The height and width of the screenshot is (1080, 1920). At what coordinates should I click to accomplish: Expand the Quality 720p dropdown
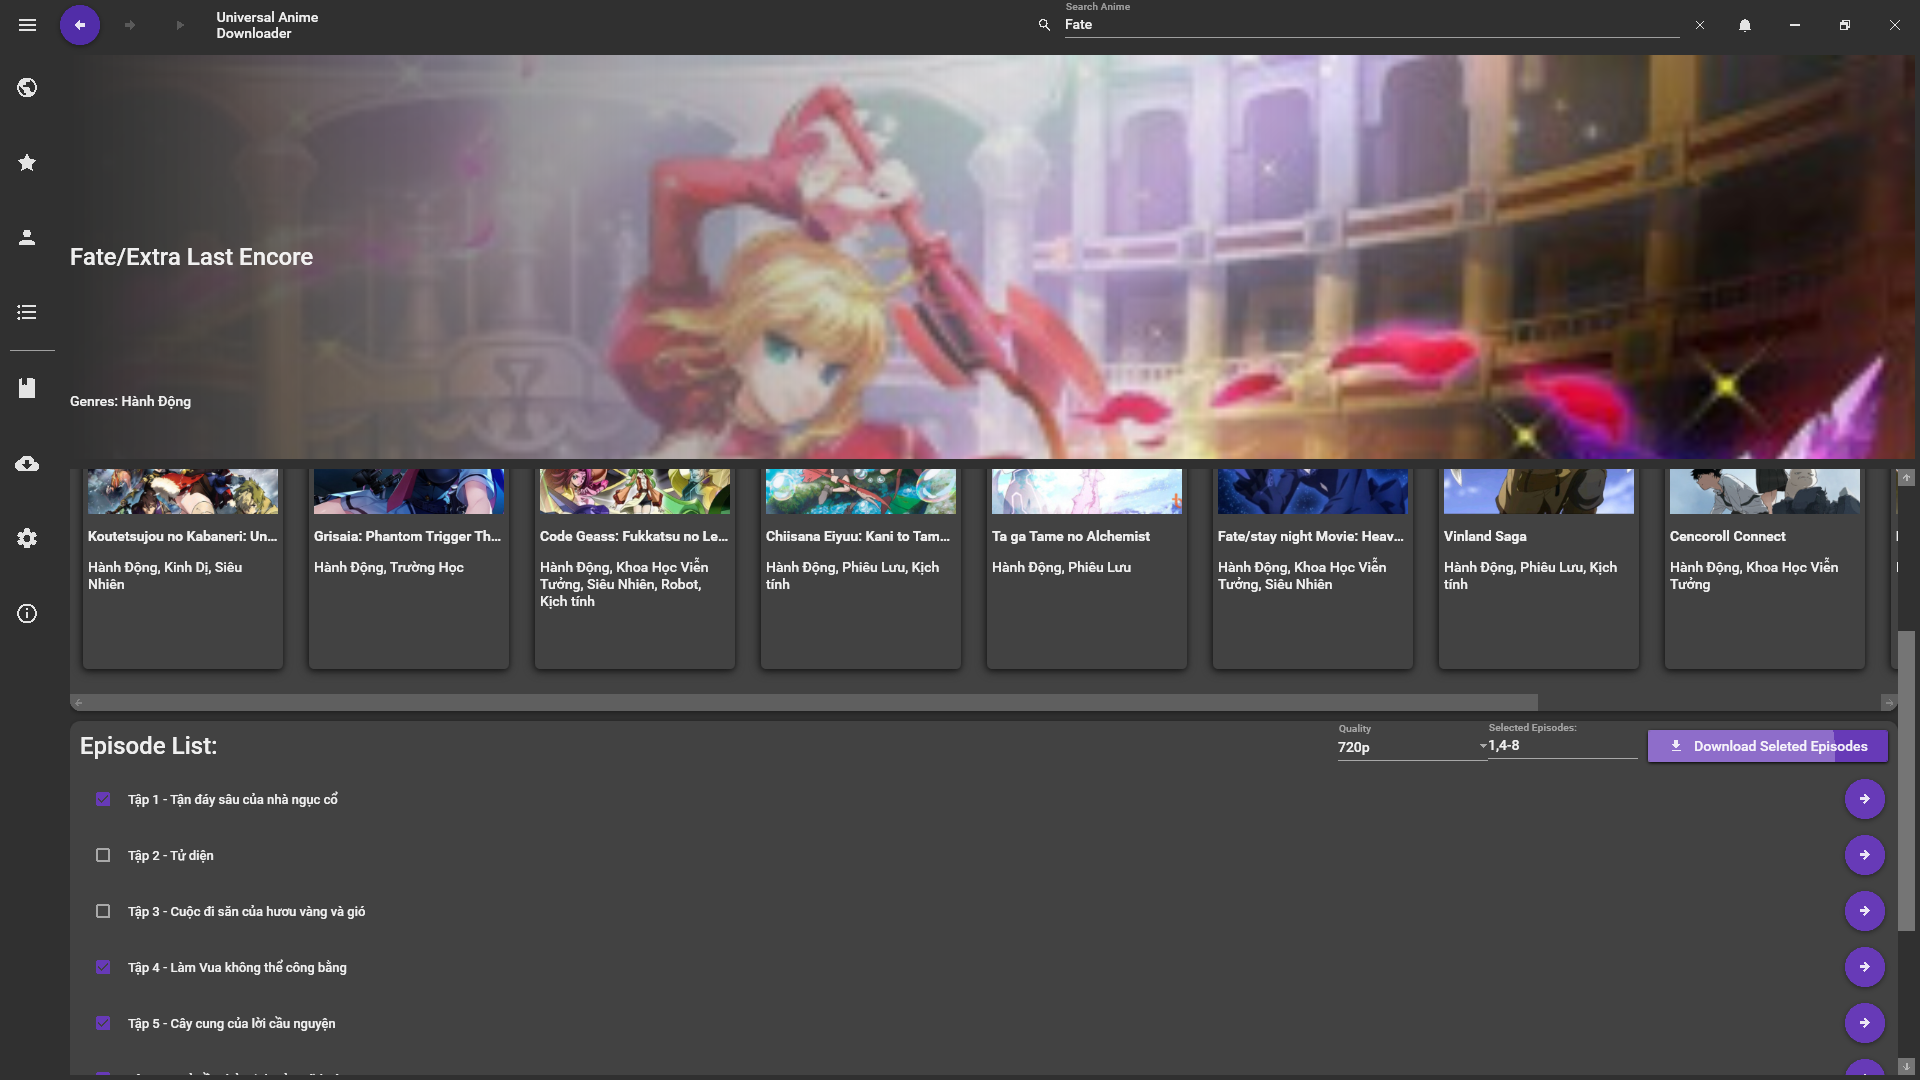click(1410, 747)
